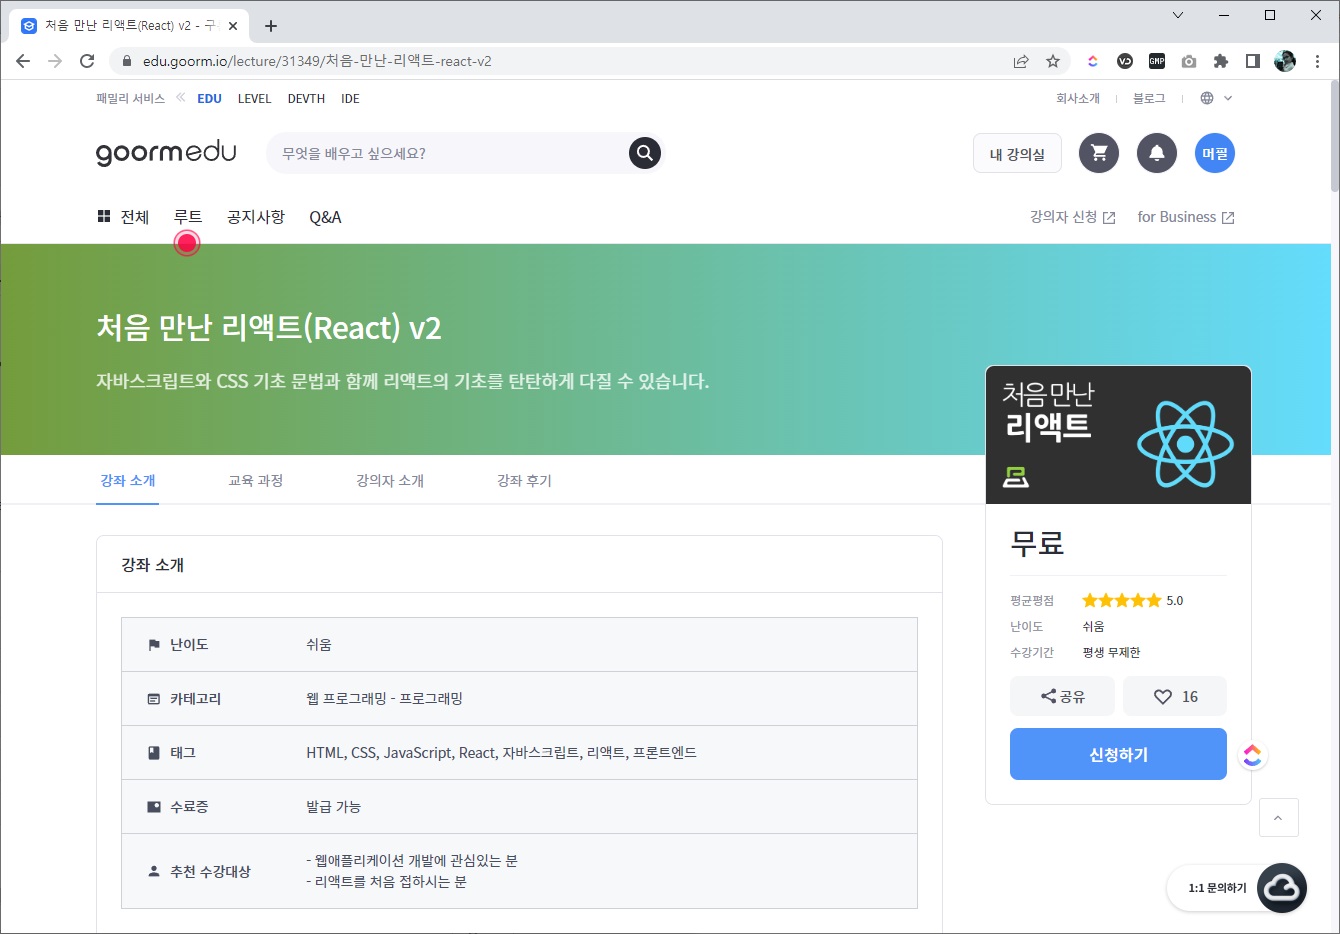Click the 신청하기 enroll button
This screenshot has width=1340, height=934.
pyautogui.click(x=1118, y=754)
